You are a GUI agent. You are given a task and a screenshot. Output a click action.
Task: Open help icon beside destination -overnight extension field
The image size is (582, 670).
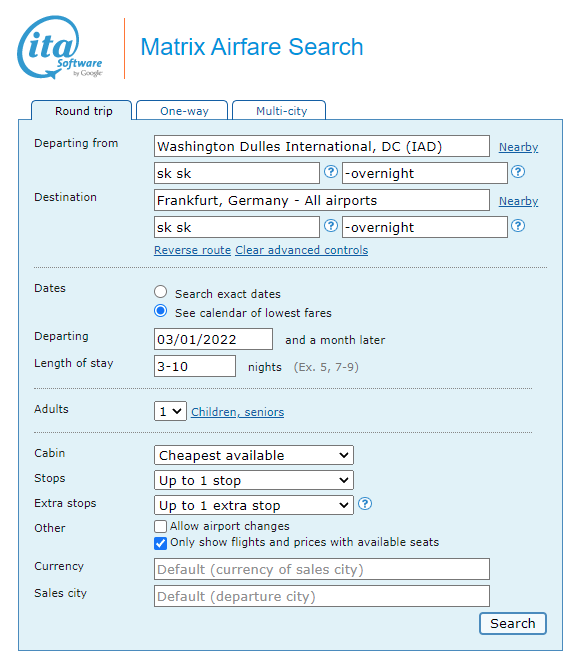coord(518,226)
